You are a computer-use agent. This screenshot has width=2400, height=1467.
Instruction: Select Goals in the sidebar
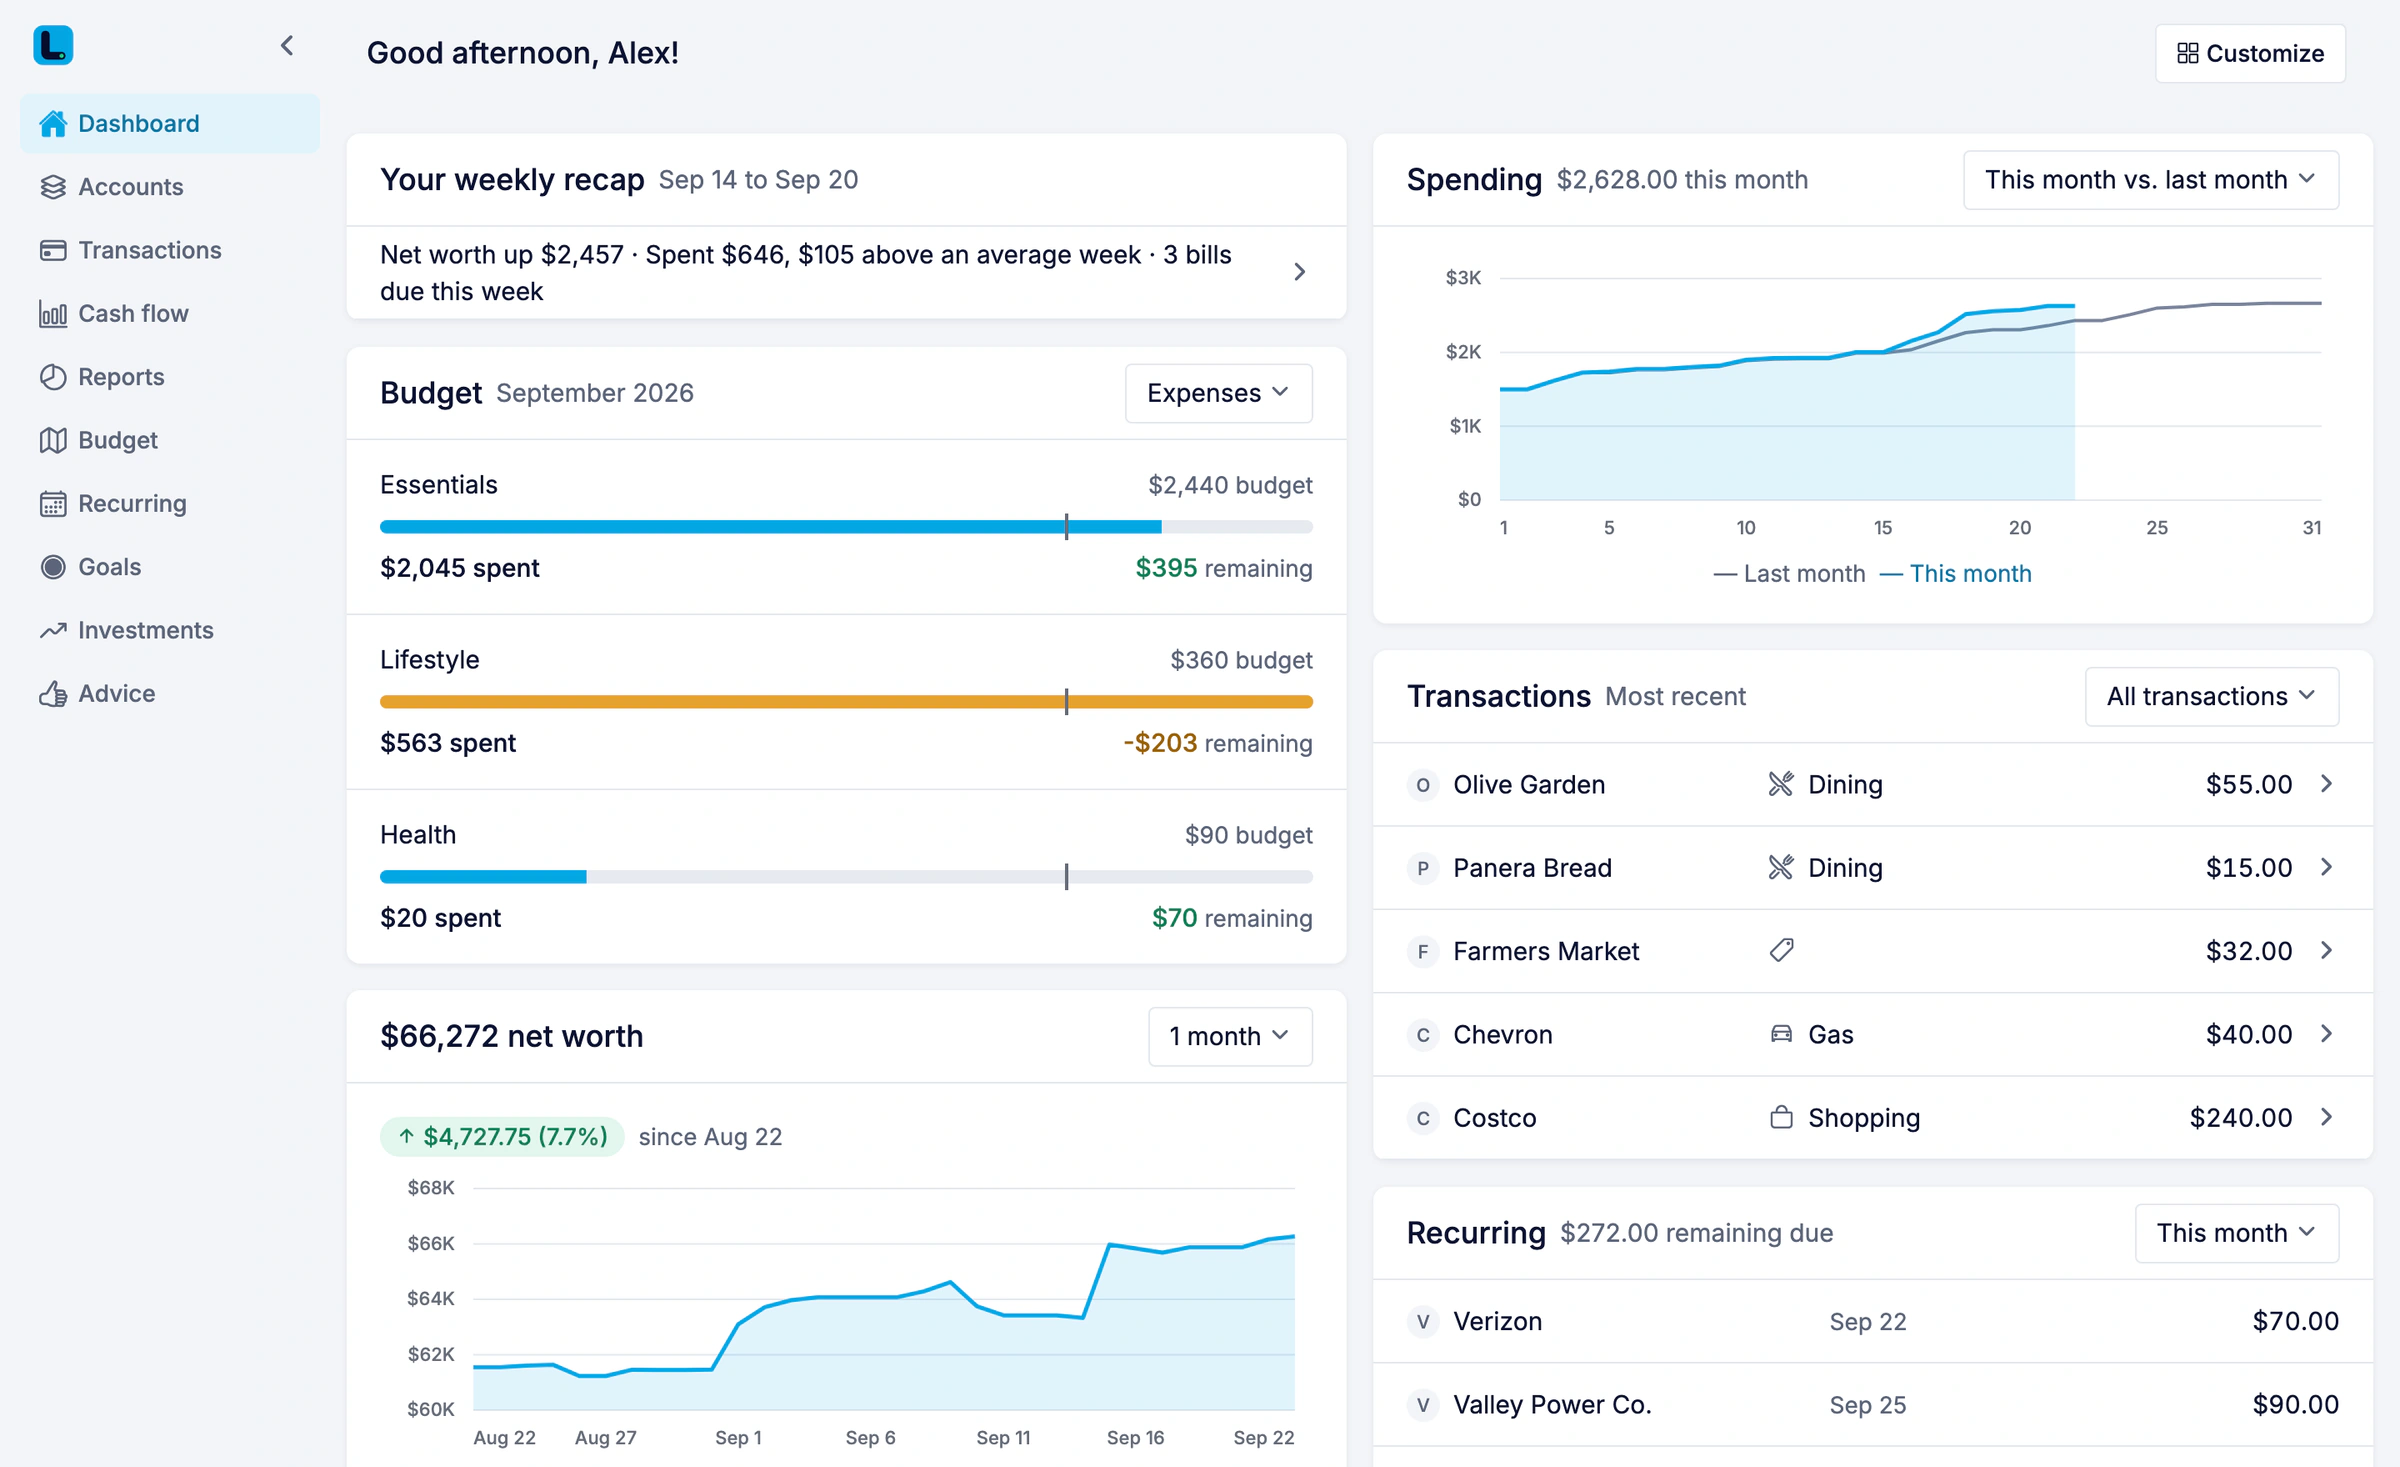pos(170,567)
